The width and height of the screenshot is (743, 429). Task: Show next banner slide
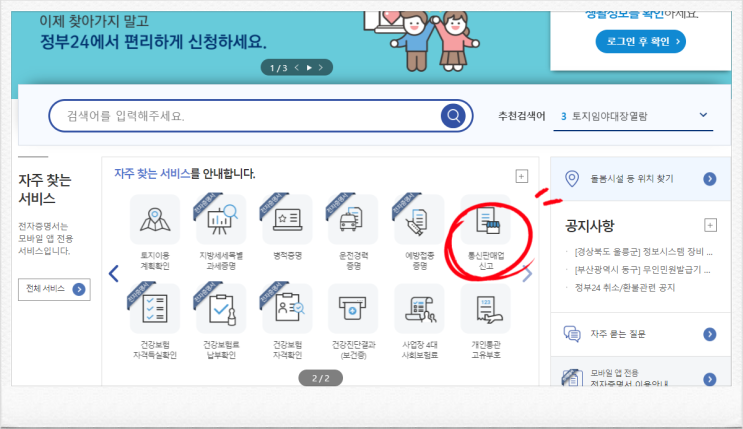click(x=321, y=68)
